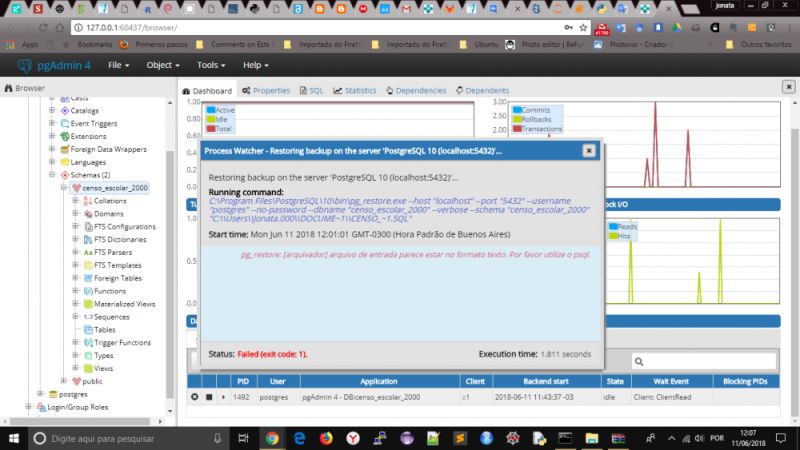Expand the Login/Group Roles node

29,407
